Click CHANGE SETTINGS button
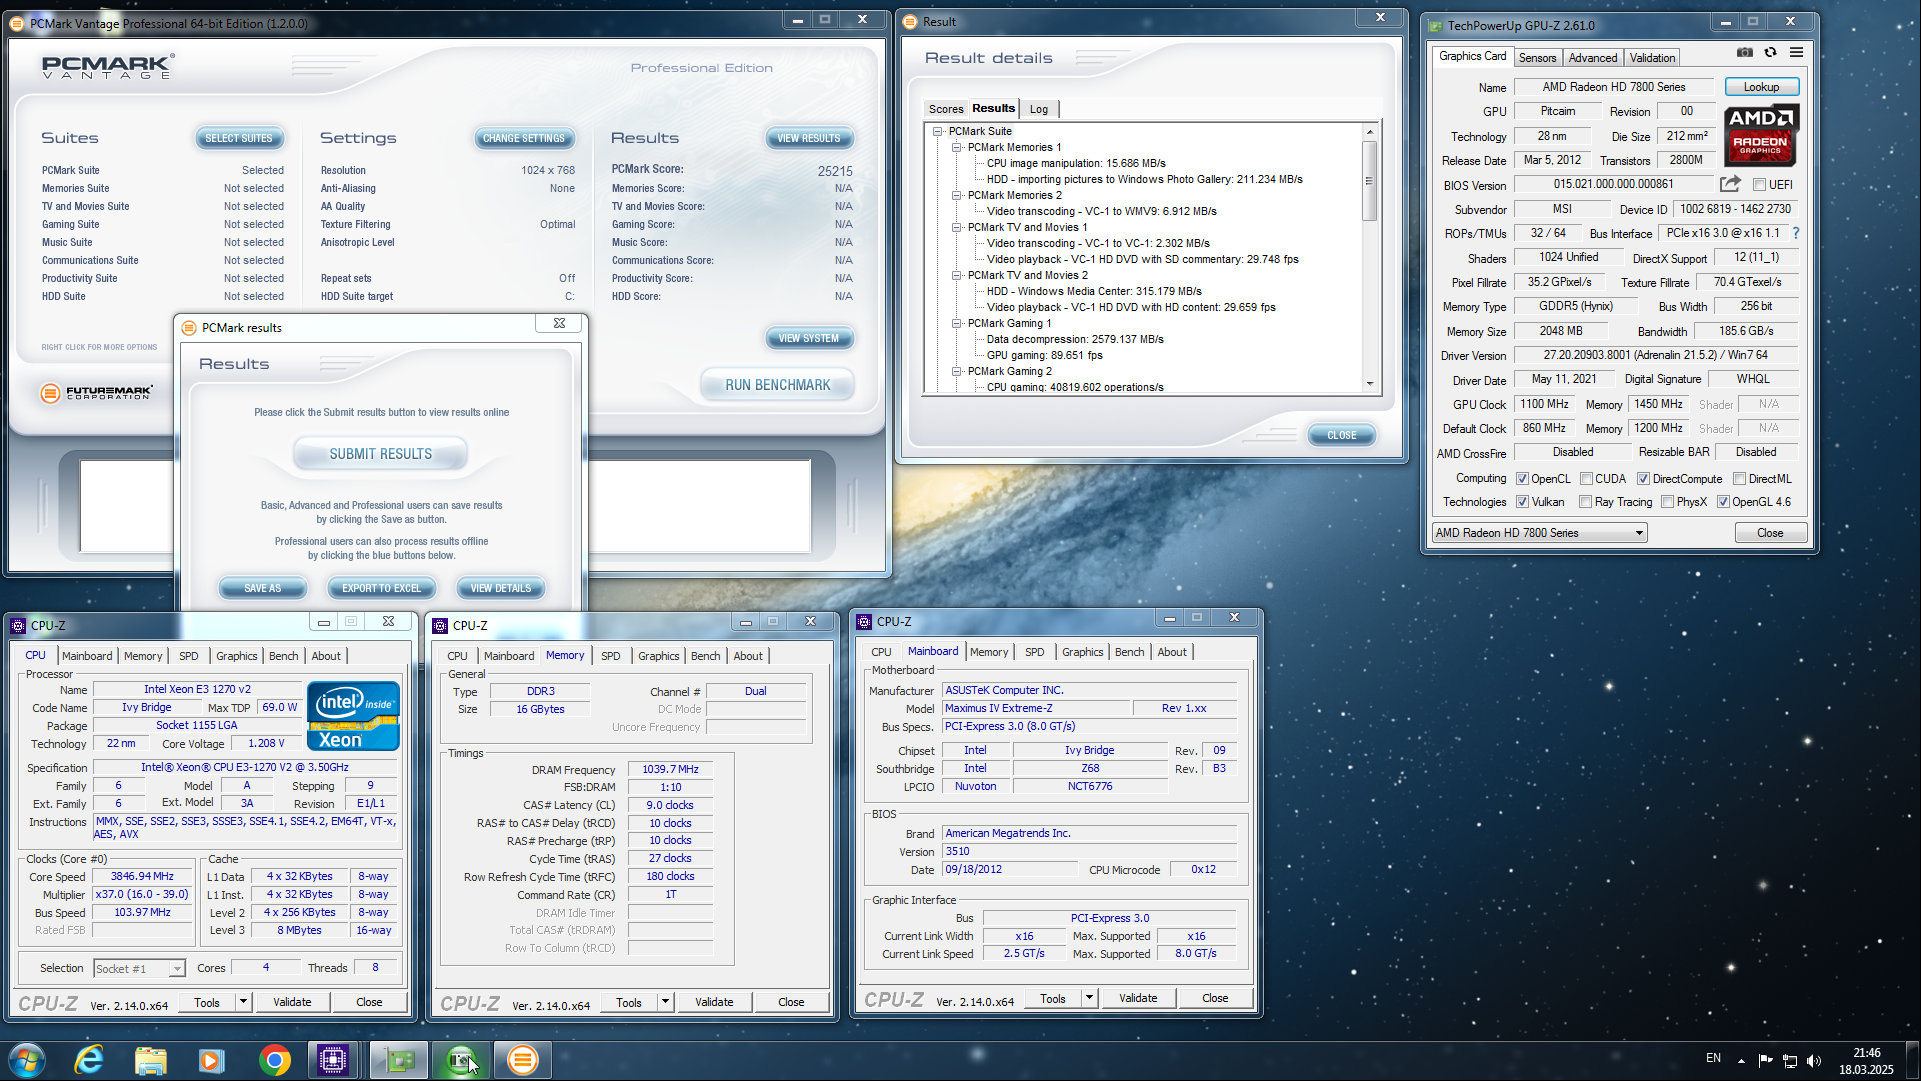 [x=524, y=138]
